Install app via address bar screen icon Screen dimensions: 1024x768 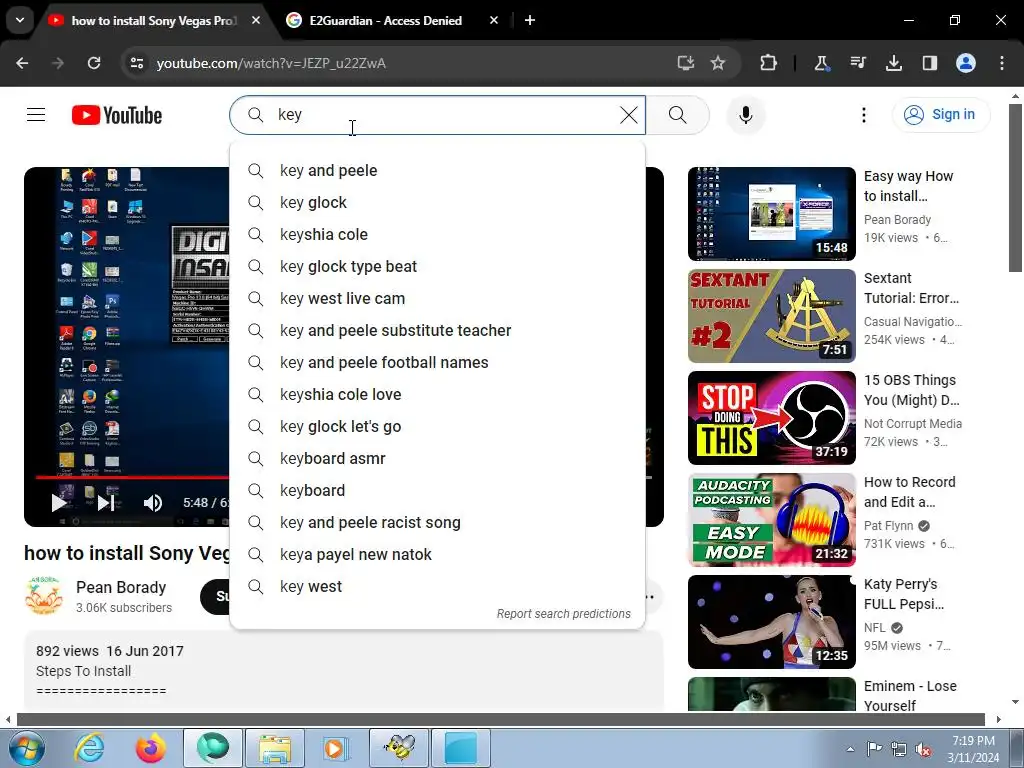[685, 63]
